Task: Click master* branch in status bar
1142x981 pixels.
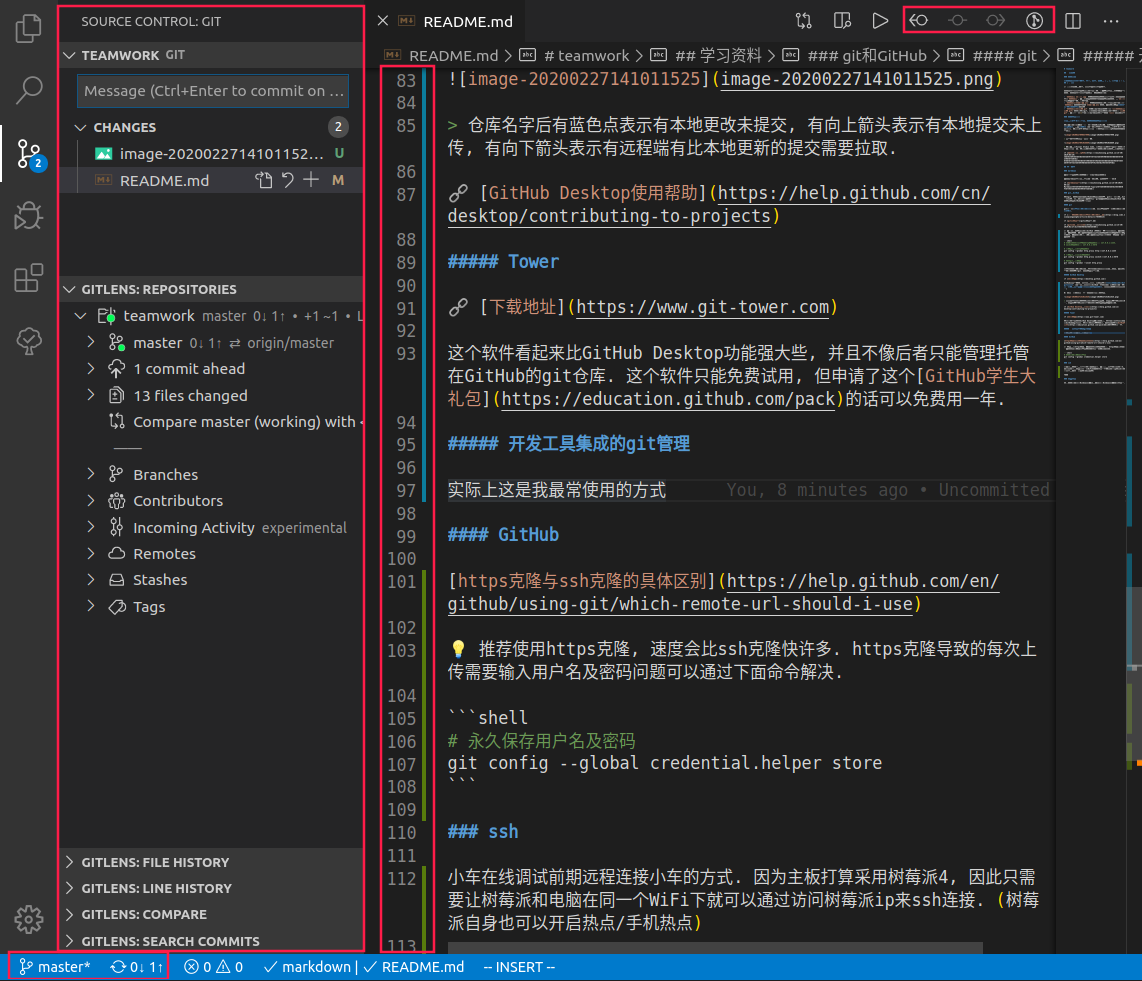Action: click(56, 967)
